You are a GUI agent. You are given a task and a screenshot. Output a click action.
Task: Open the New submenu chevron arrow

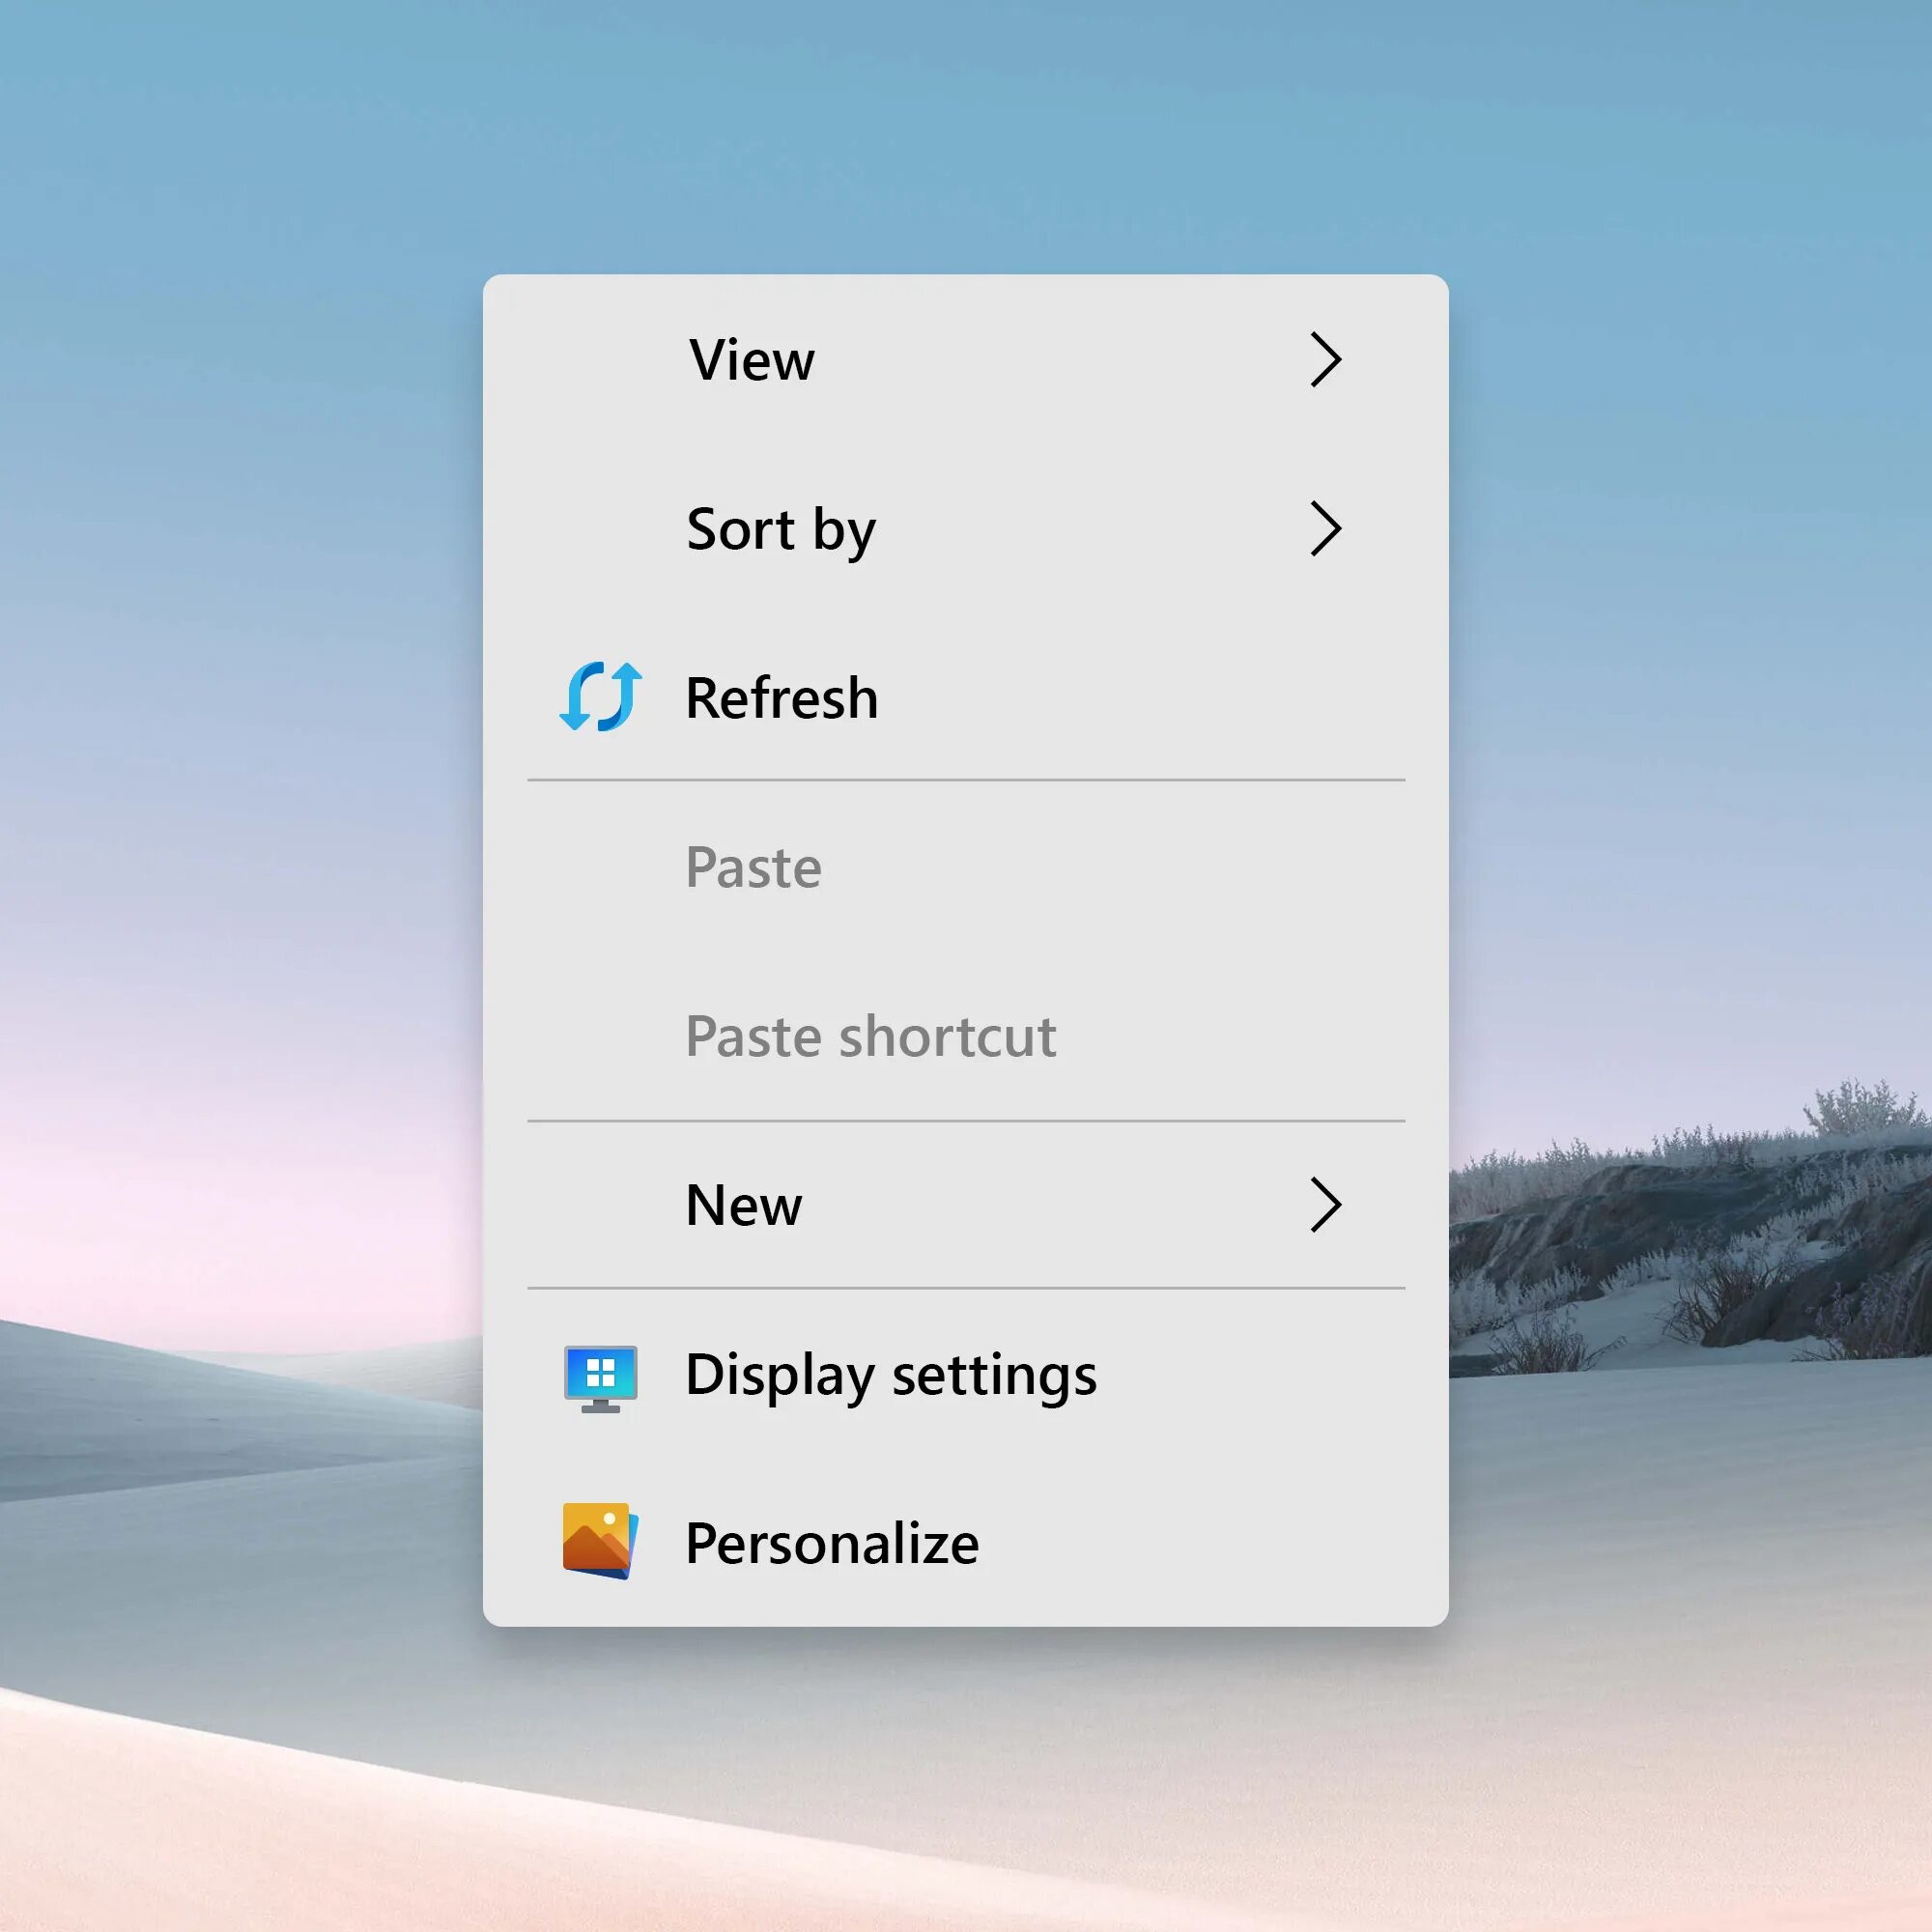pos(1325,1205)
